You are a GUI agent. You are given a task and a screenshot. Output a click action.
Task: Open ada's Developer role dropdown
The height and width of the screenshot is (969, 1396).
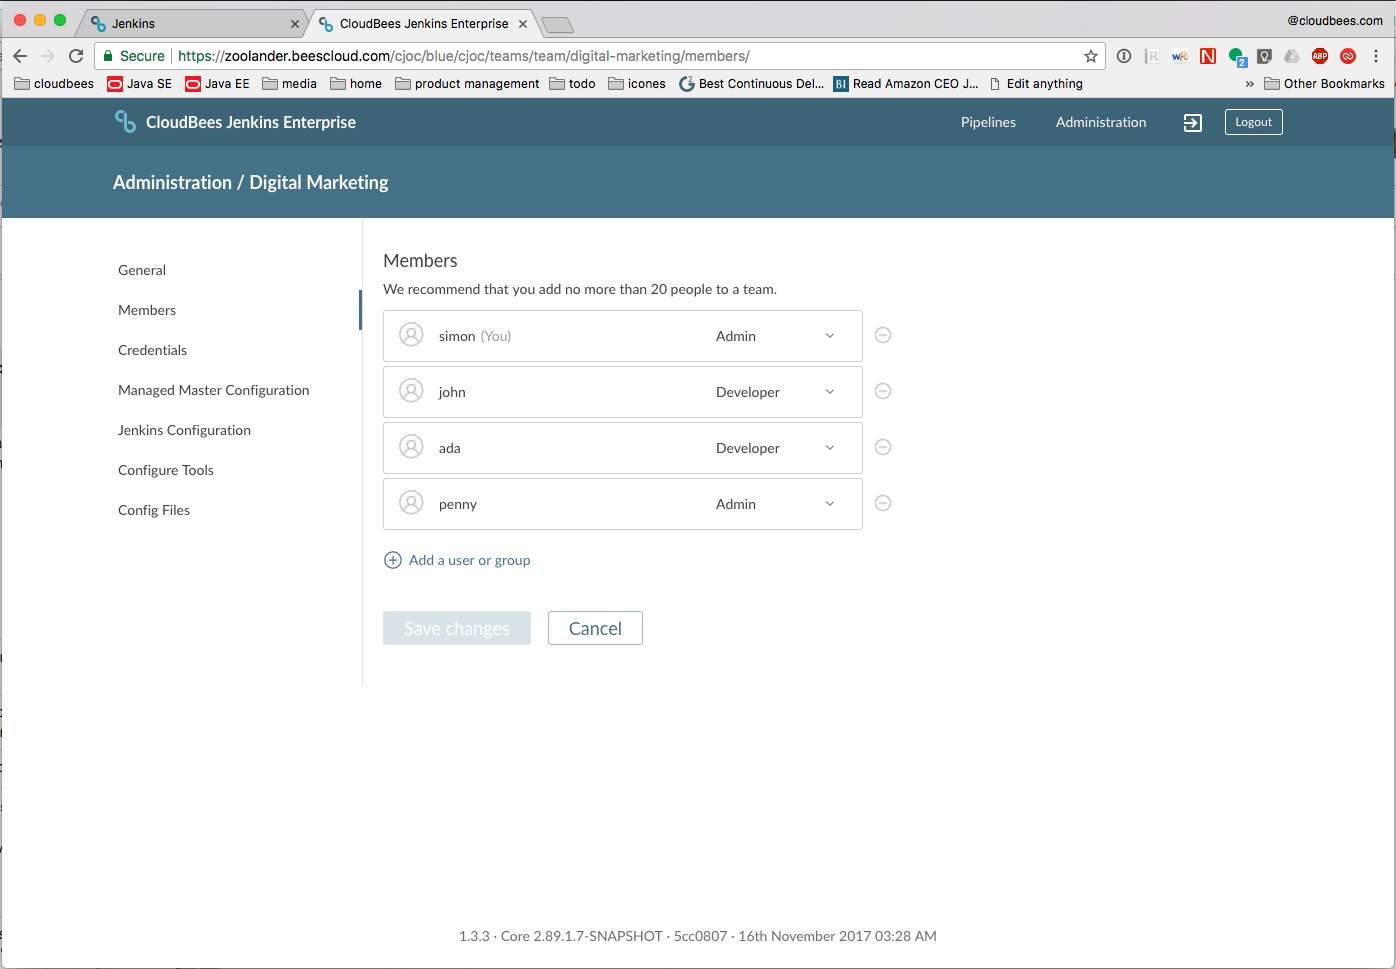[x=776, y=448]
